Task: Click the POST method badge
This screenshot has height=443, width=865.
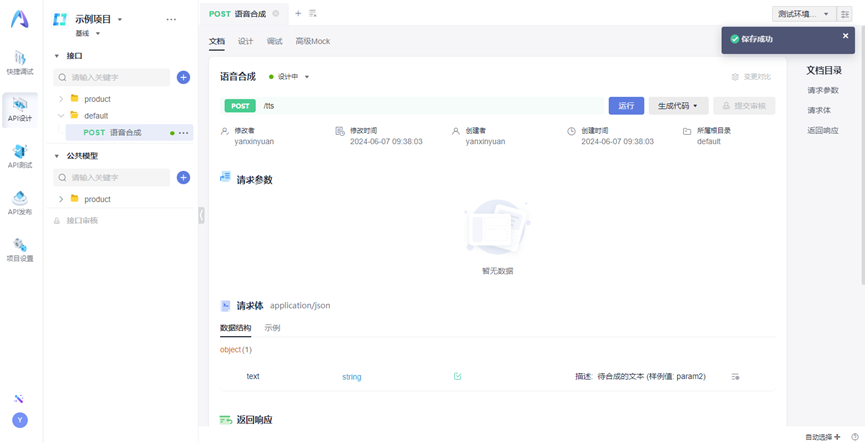Action: 240,106
